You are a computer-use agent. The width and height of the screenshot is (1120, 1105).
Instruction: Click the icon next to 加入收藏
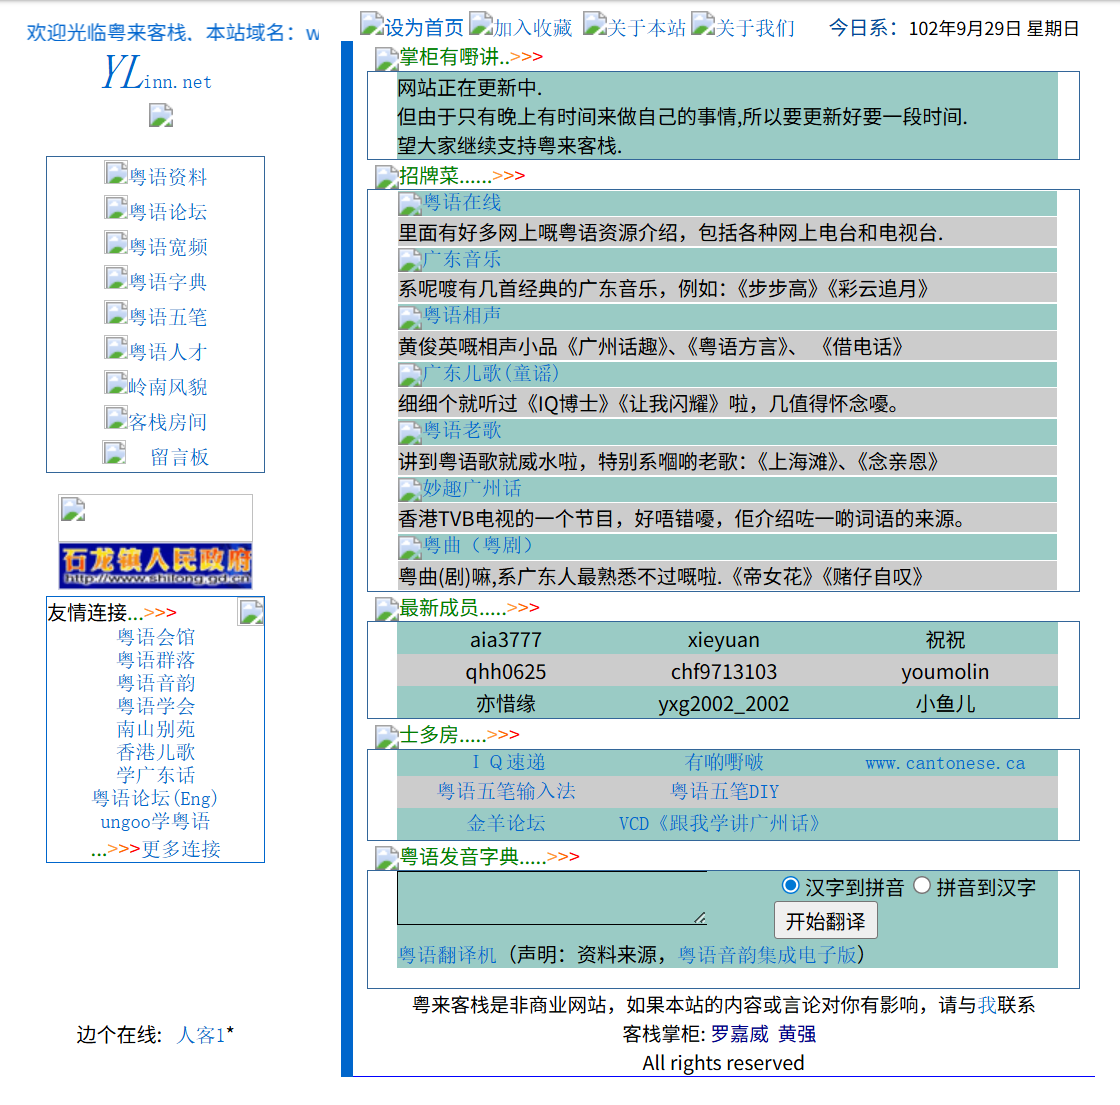point(481,24)
